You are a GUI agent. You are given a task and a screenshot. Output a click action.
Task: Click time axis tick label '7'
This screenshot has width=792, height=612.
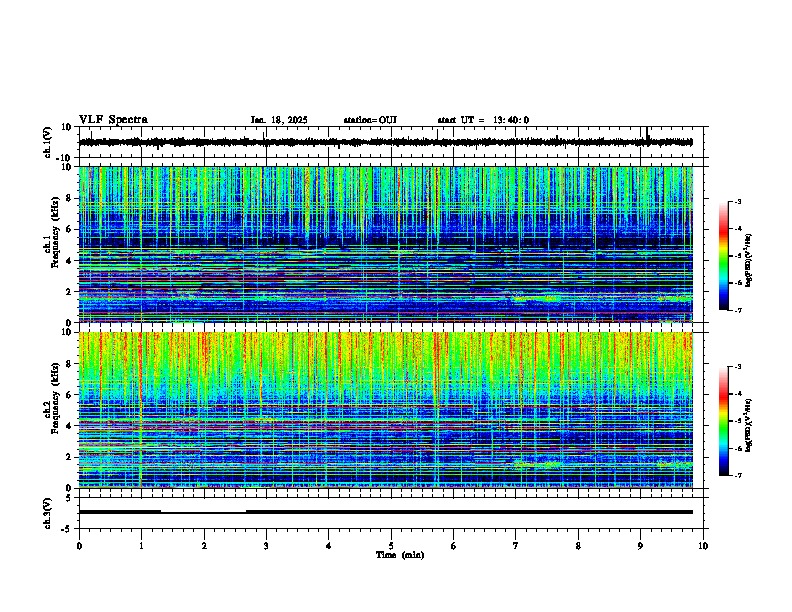(x=516, y=546)
